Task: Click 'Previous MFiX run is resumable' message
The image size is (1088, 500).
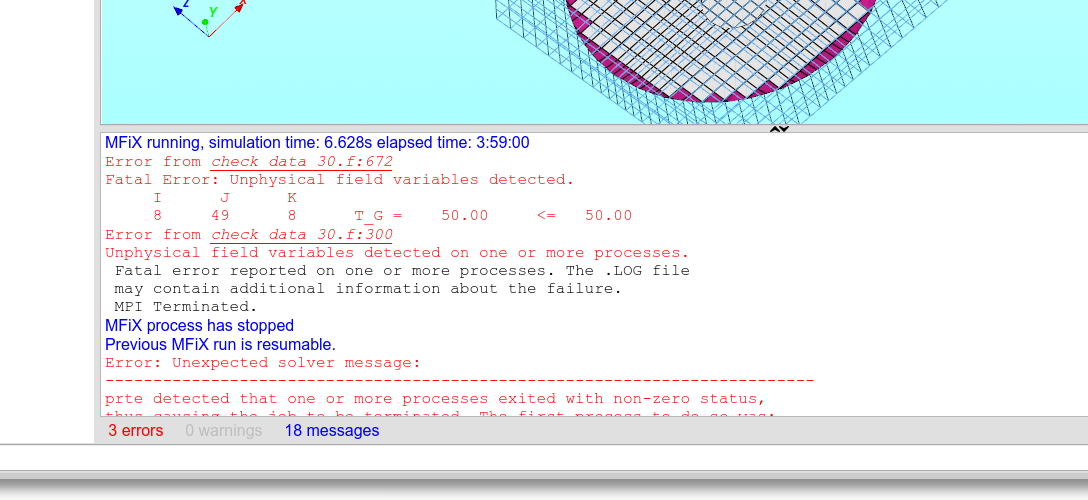Action: pos(220,344)
